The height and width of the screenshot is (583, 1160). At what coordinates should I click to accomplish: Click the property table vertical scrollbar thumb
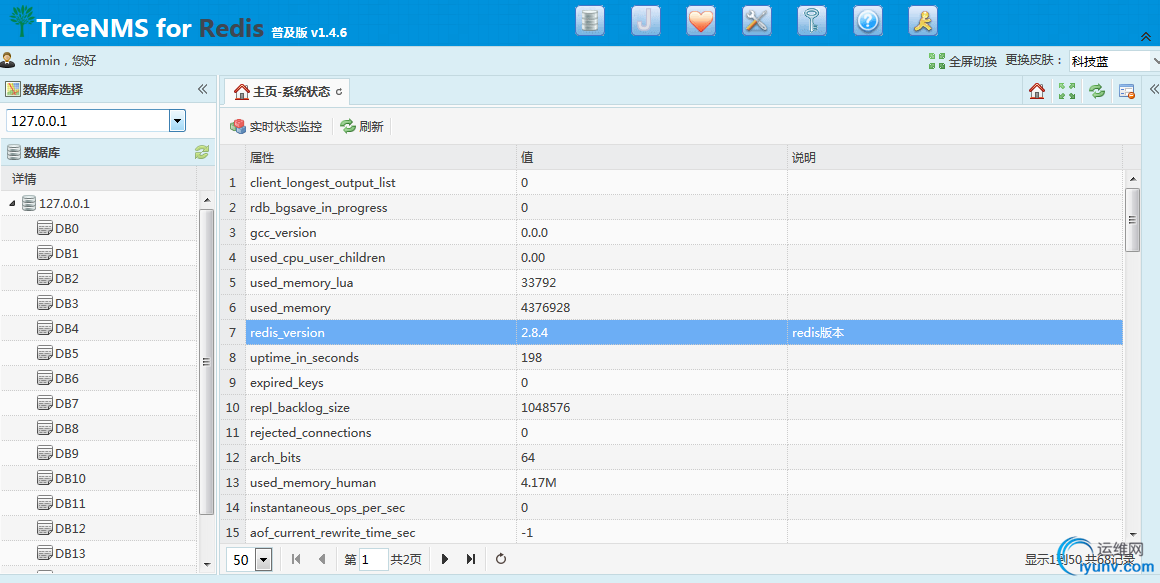click(1132, 220)
